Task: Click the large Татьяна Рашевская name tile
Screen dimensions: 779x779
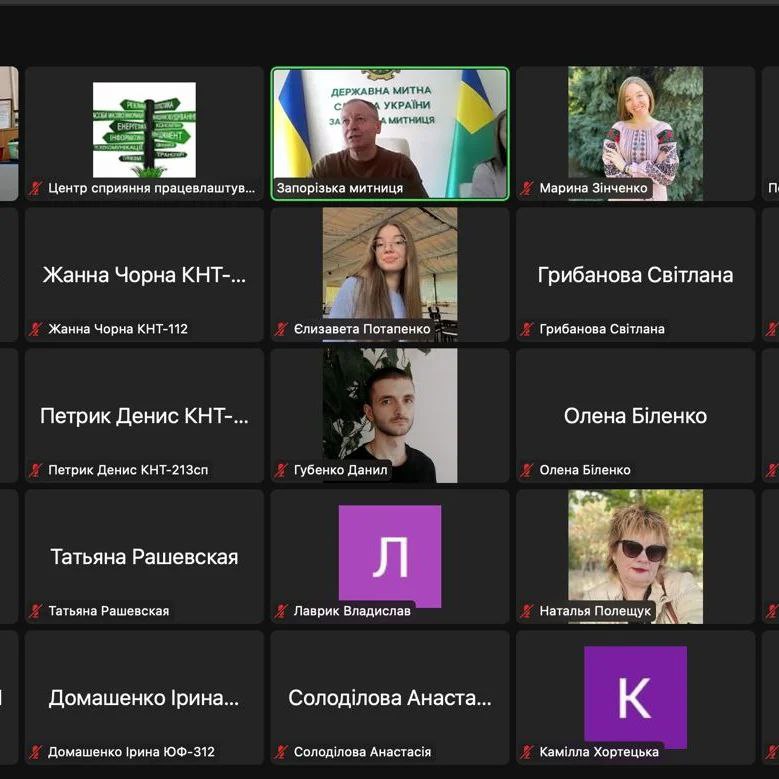Action: pyautogui.click(x=144, y=557)
